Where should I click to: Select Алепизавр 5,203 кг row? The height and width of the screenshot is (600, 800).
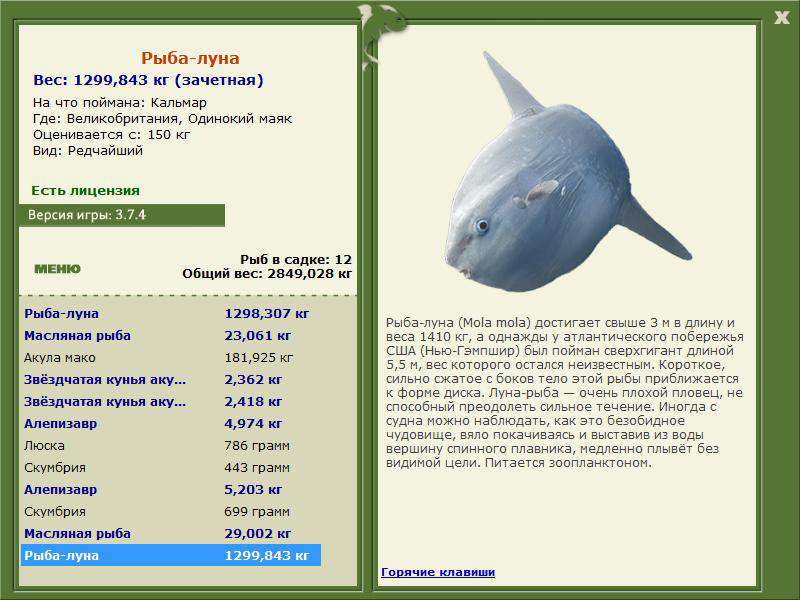pos(171,489)
